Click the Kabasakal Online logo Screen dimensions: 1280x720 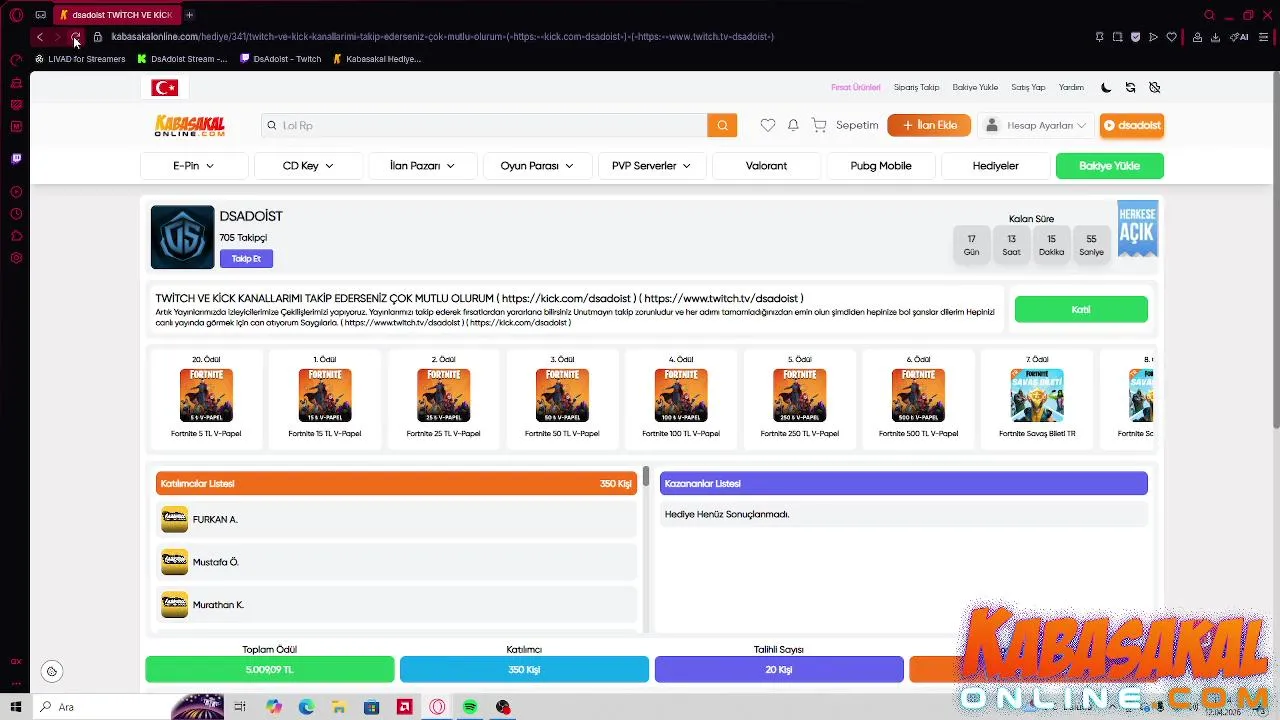(x=190, y=126)
